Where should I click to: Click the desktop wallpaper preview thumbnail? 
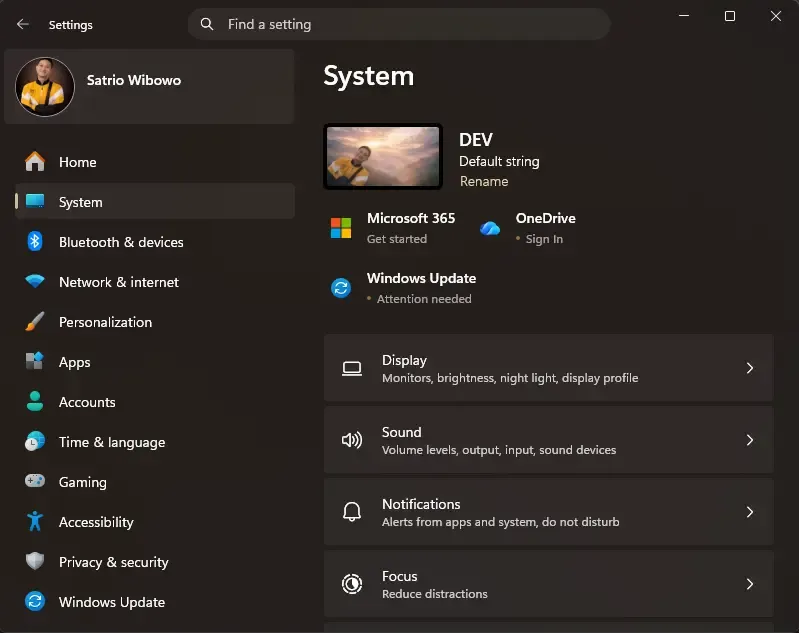[383, 156]
